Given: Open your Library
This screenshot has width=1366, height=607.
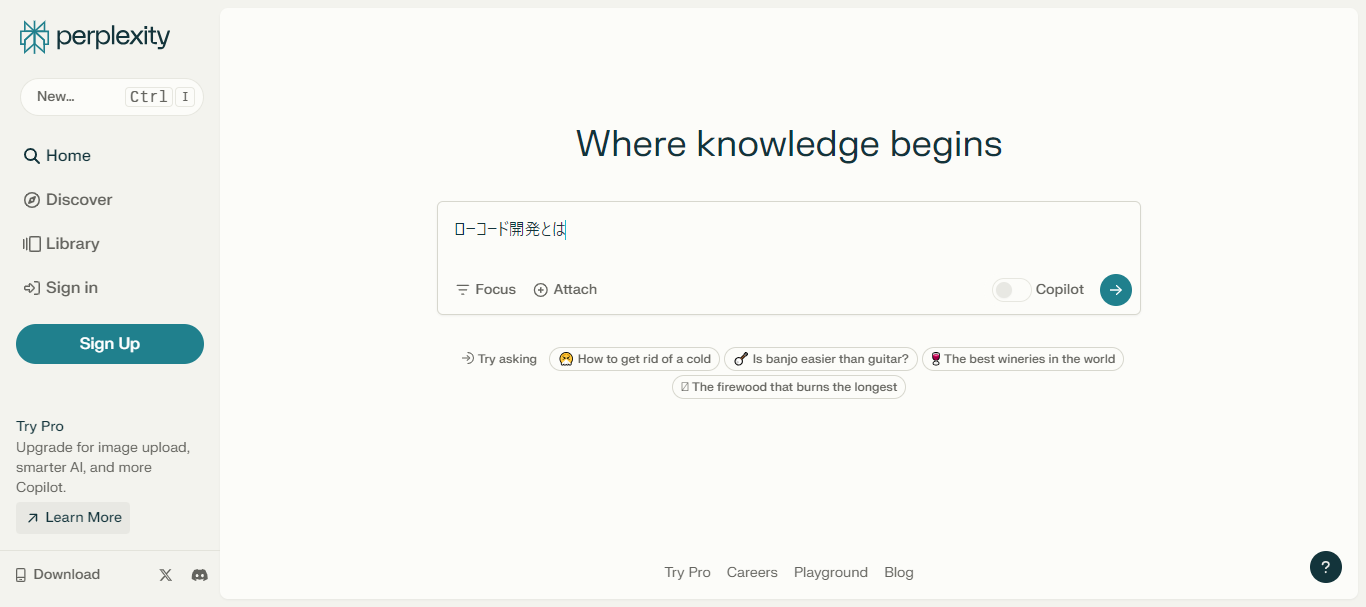Looking at the screenshot, I should pos(71,243).
